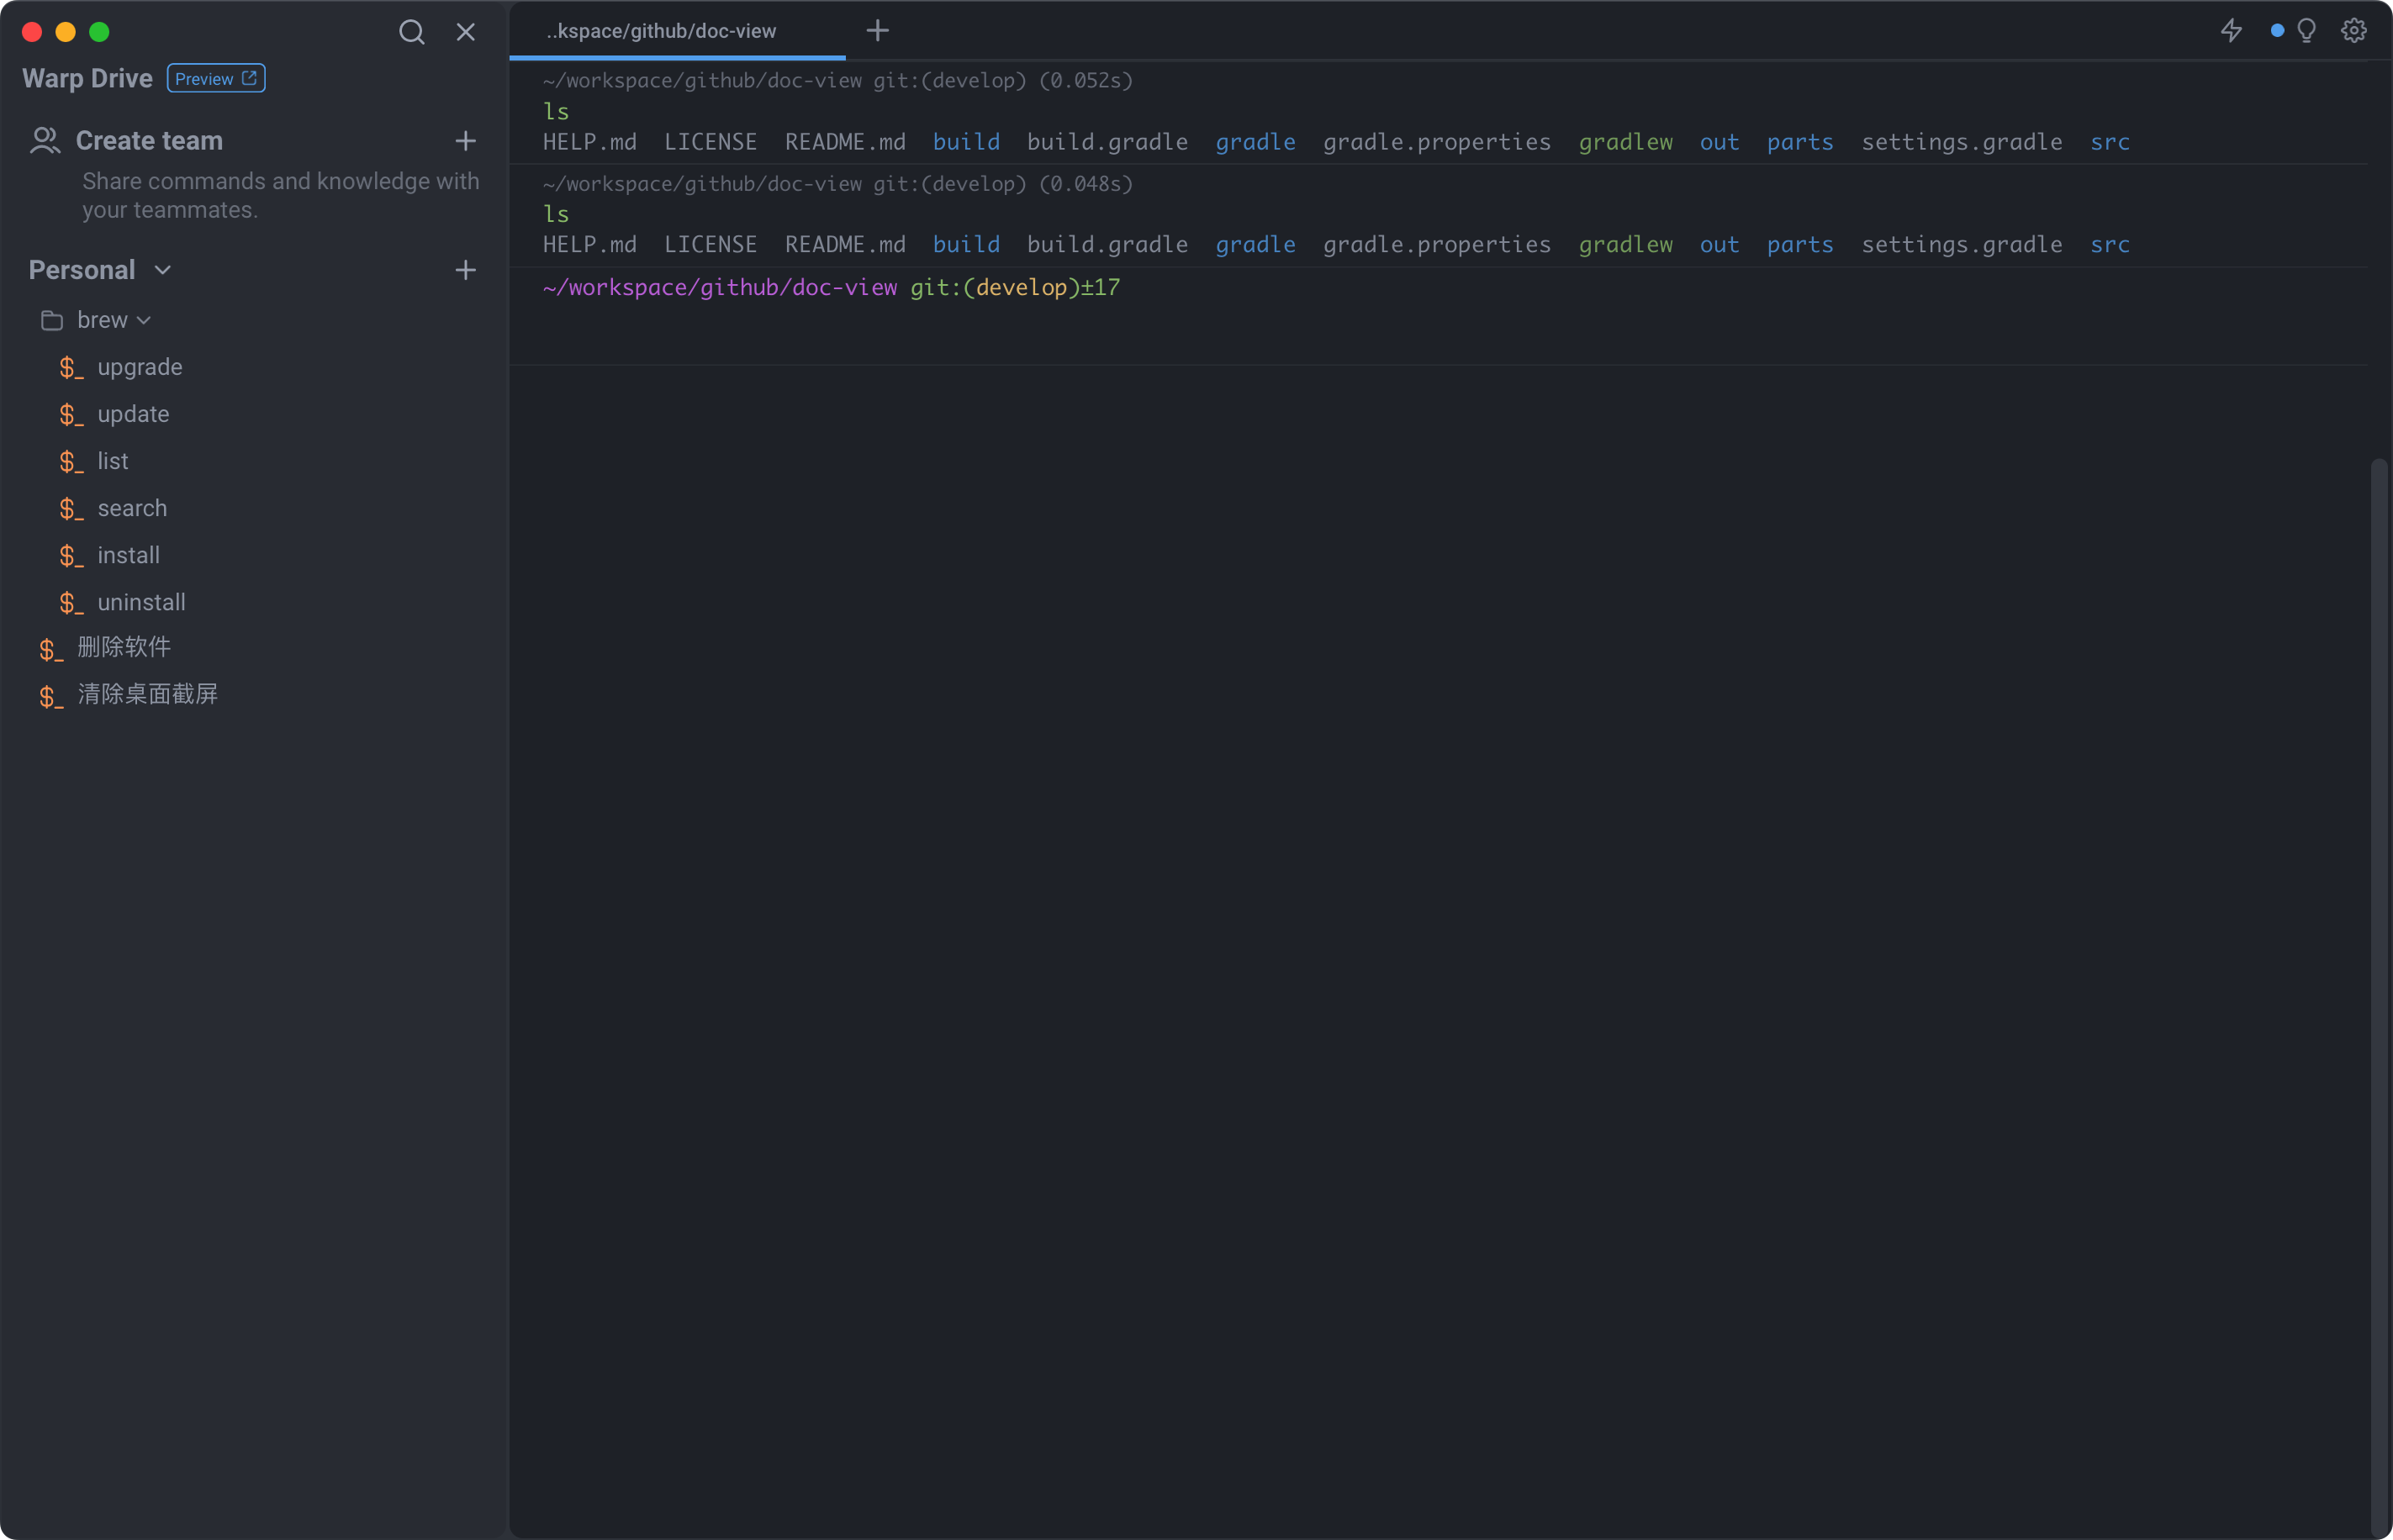2393x1540 pixels.
Task: Open resource center lightbulb
Action: tap(2306, 31)
